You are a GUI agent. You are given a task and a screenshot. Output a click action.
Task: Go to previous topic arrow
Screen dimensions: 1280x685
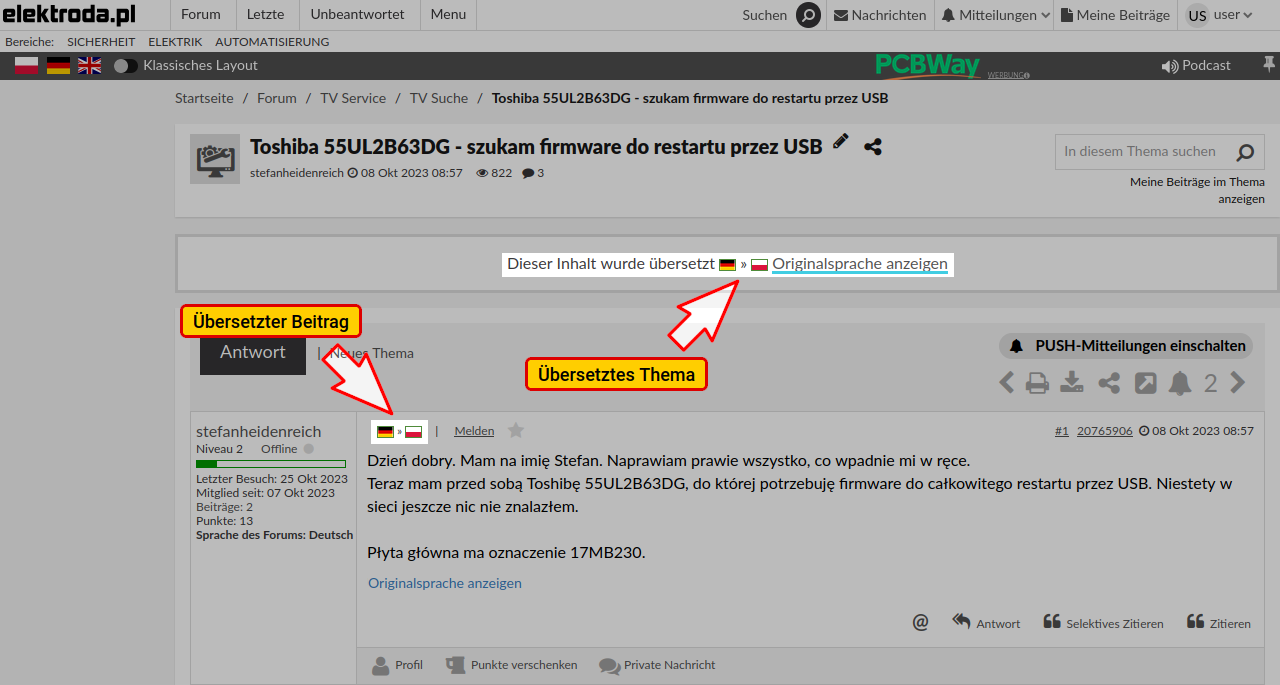point(1007,382)
